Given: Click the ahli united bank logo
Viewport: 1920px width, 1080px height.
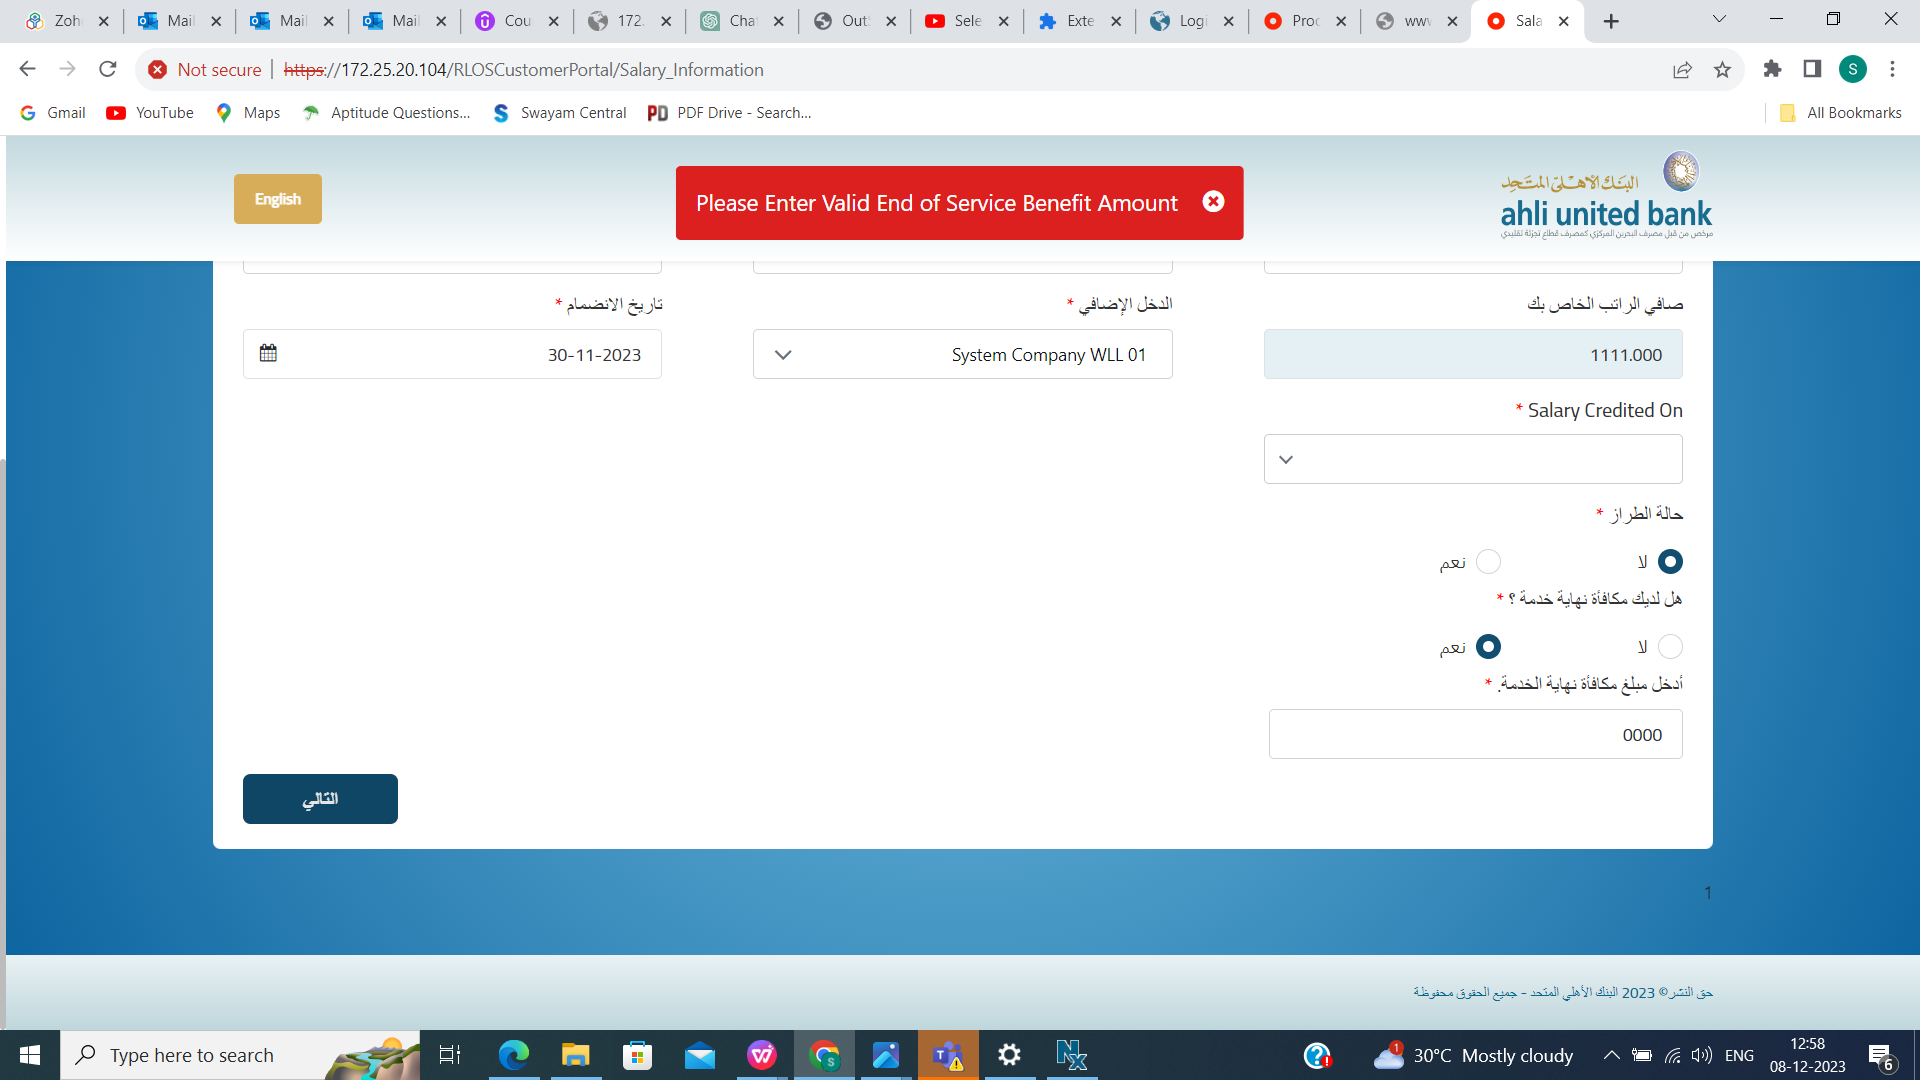Looking at the screenshot, I should point(1606,196).
